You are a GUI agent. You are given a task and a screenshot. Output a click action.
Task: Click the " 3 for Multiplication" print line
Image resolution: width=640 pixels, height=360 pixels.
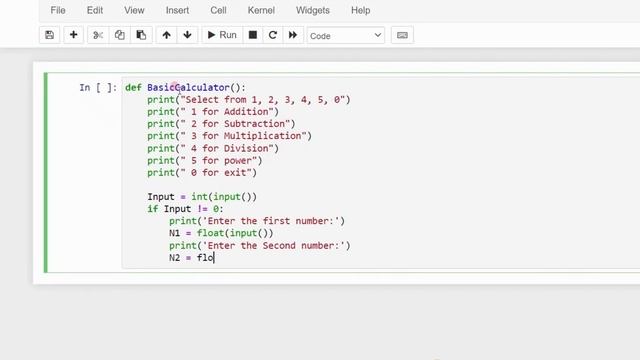[229, 136]
